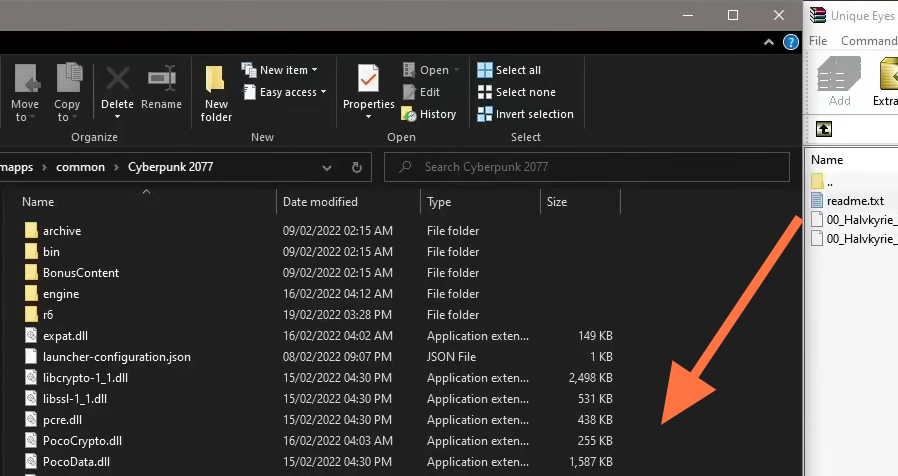Sort by Size column header
Viewport: 898px width, 476px height.
point(557,202)
